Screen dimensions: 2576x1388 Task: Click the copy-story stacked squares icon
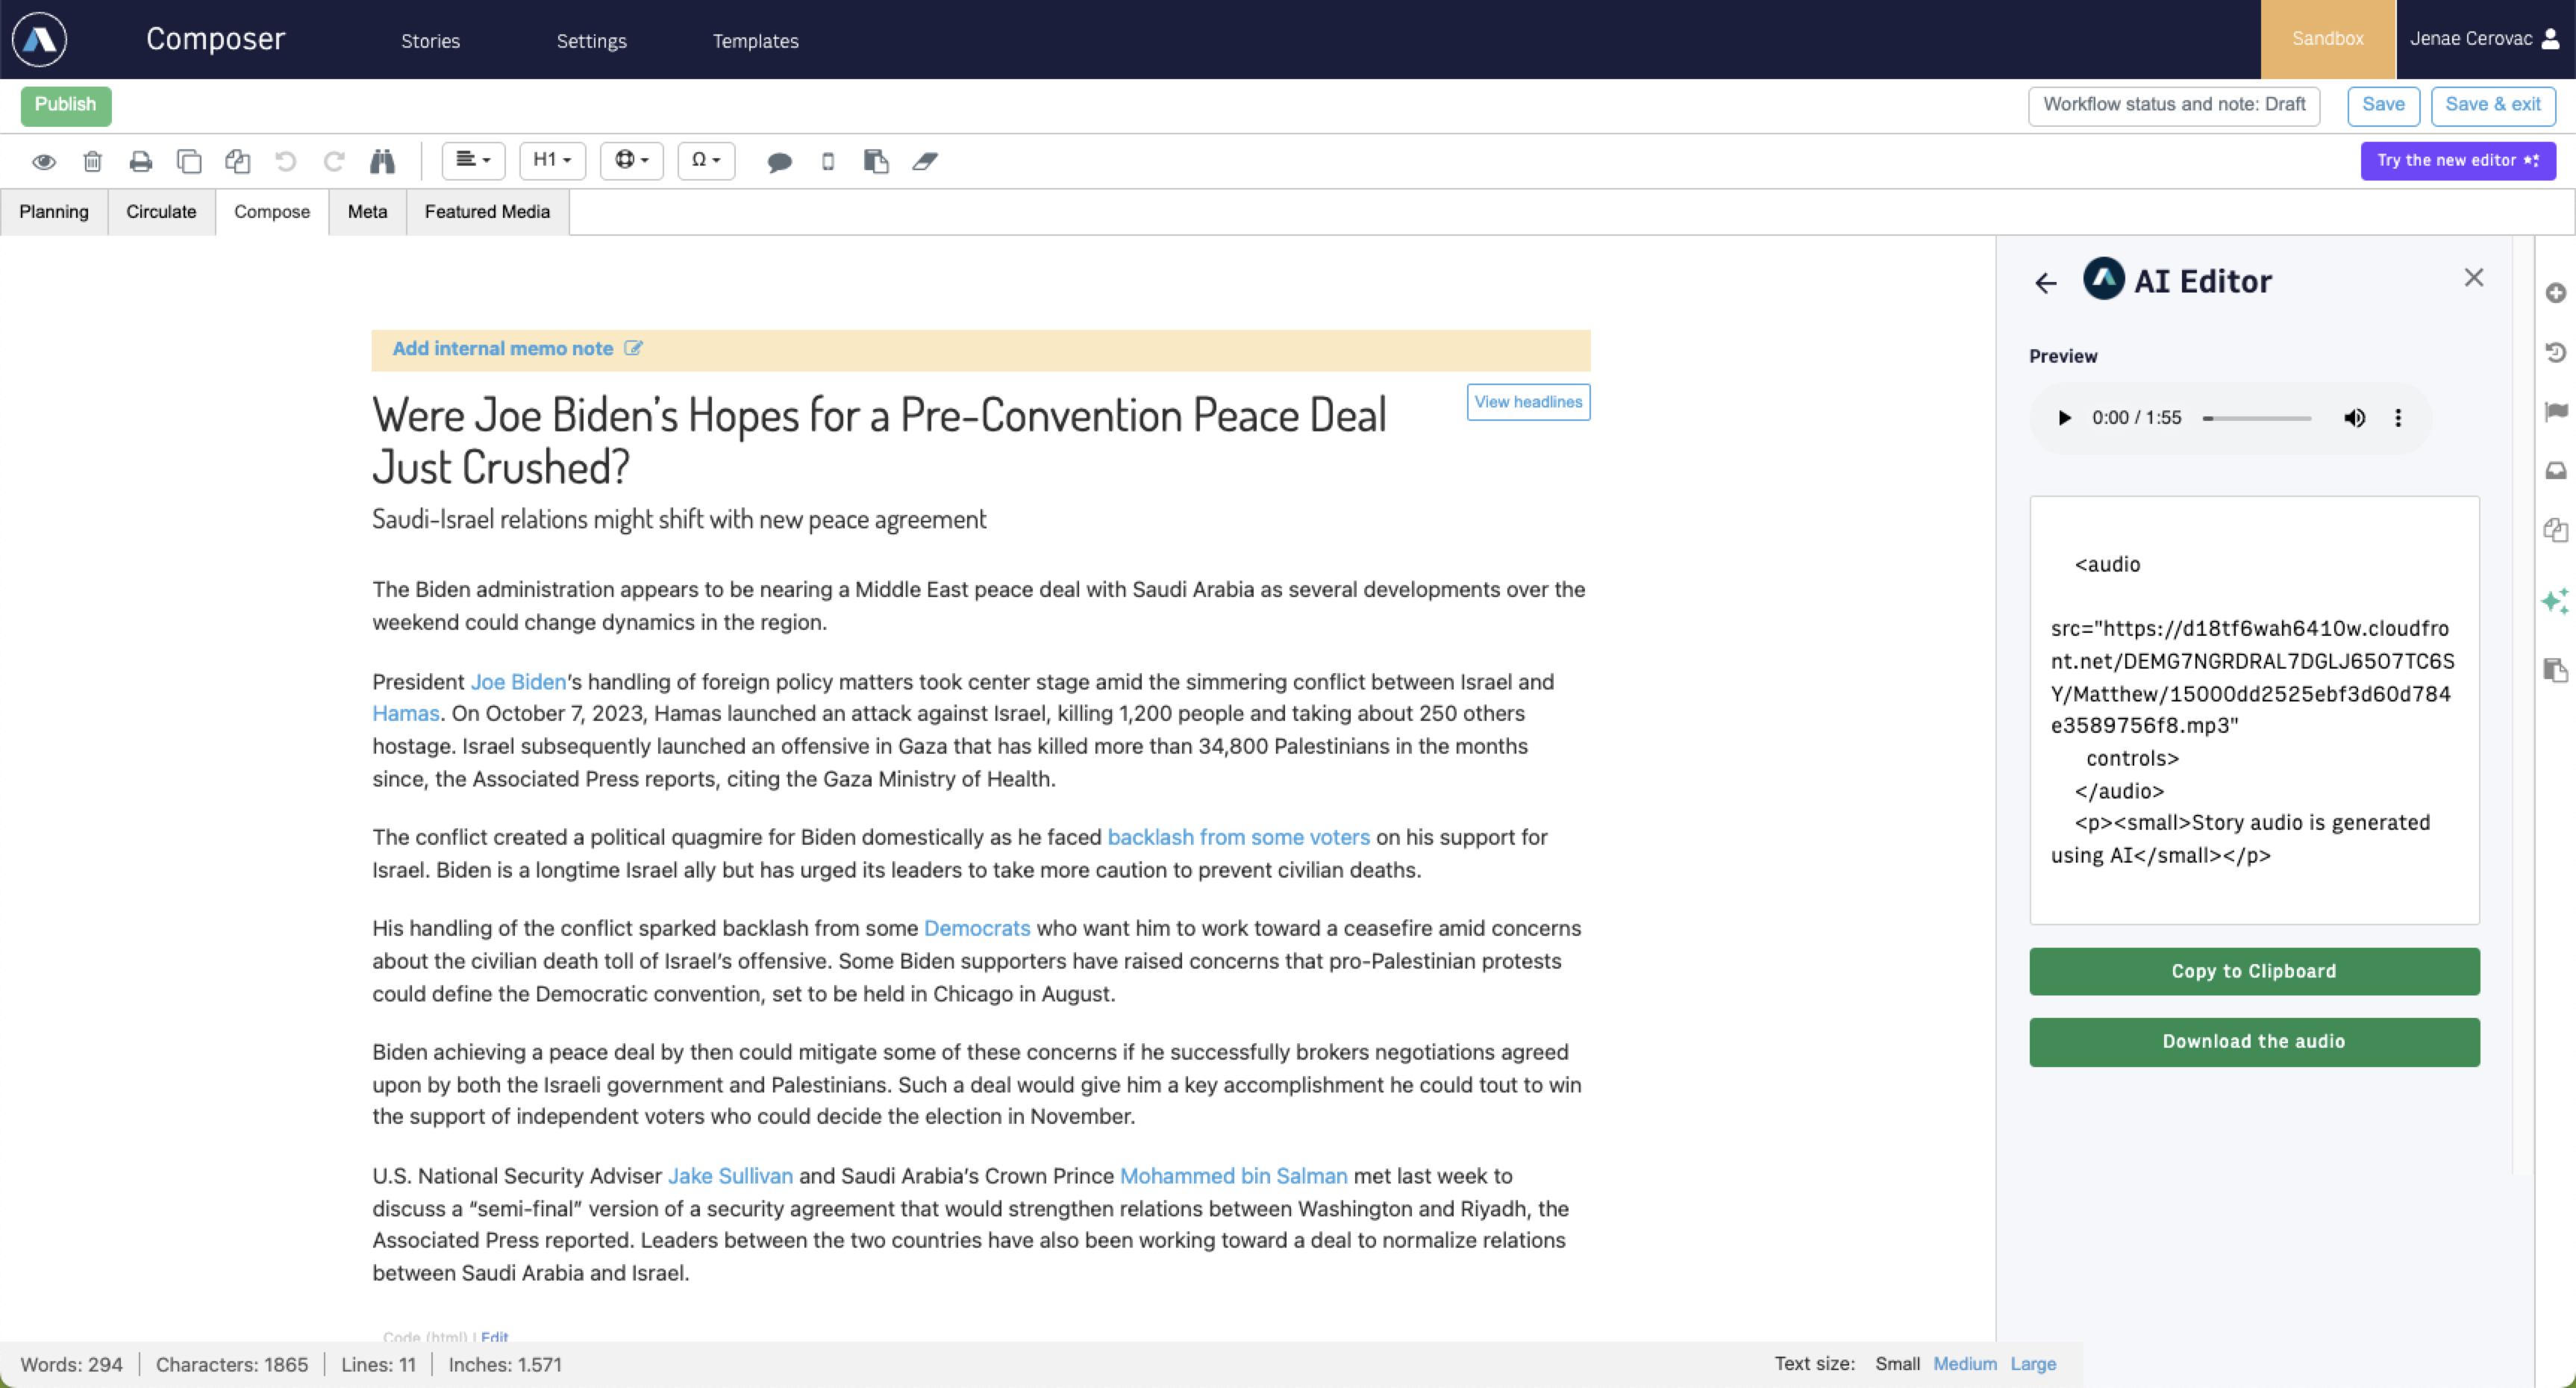click(x=189, y=161)
